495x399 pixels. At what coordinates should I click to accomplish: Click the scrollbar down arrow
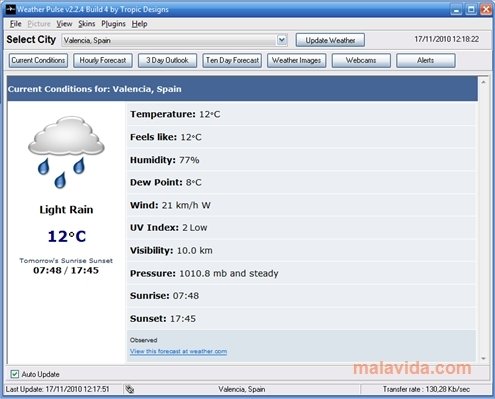coord(483,359)
